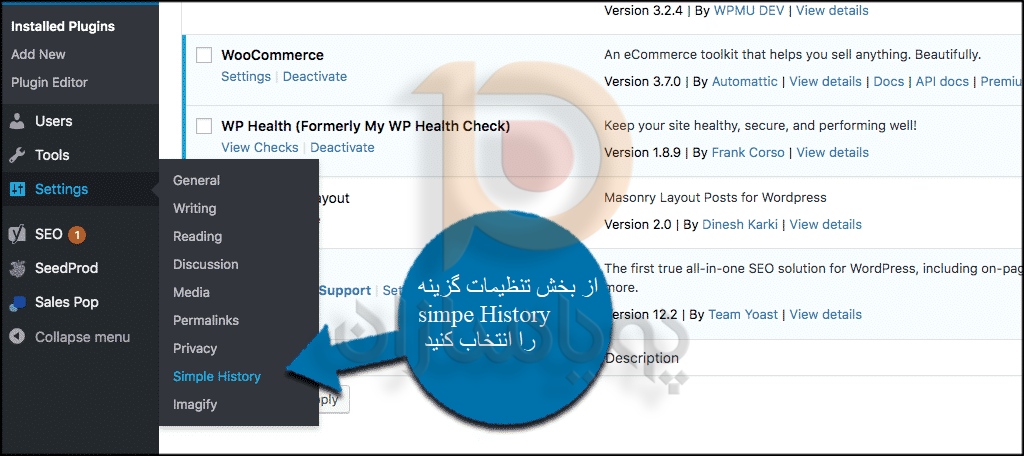
Task: Click the orange SEO notification badge
Action: click(x=77, y=234)
